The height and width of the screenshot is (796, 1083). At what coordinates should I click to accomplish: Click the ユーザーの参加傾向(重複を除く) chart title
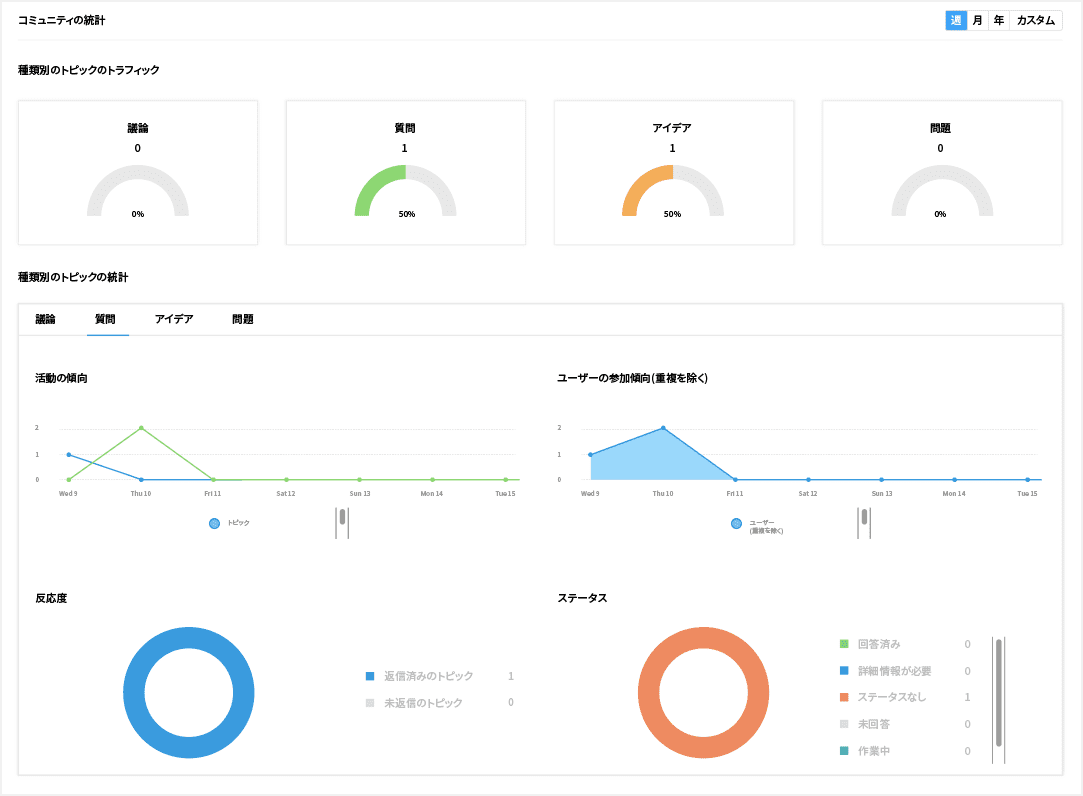point(633,378)
